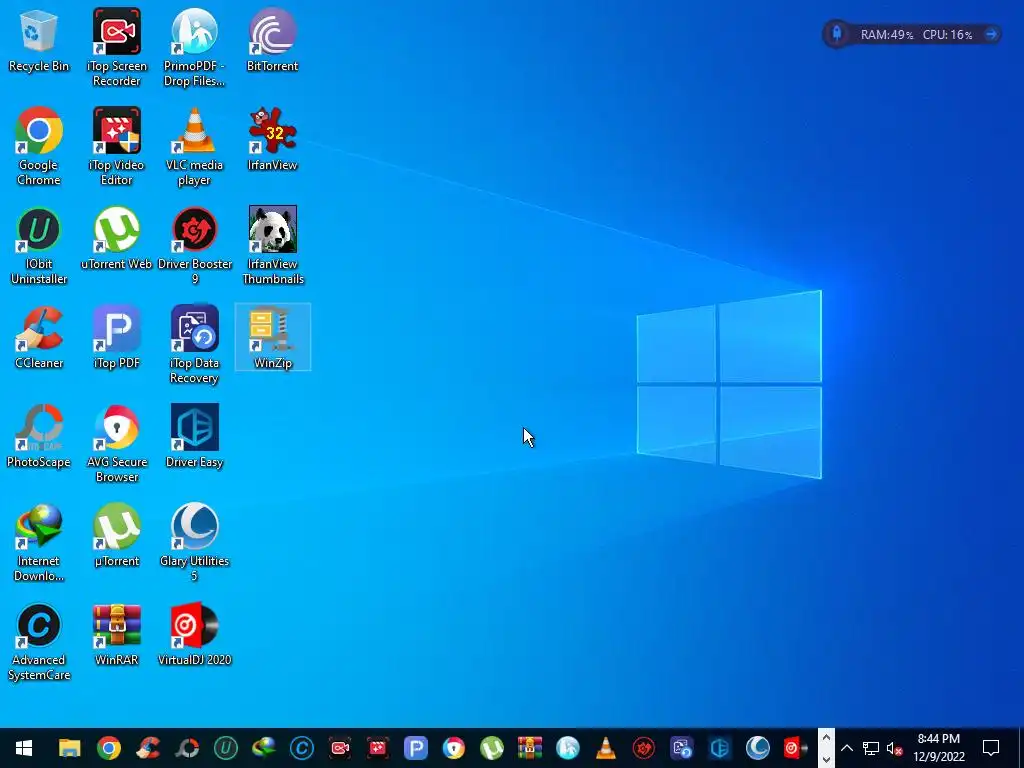Select the Internet Download Manager desktop shortcut

point(39,543)
